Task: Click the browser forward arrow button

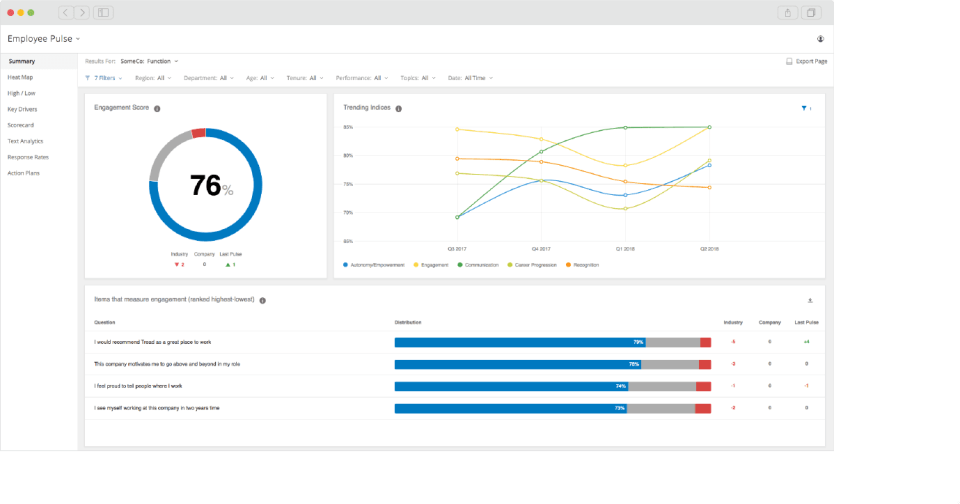Action: point(82,12)
